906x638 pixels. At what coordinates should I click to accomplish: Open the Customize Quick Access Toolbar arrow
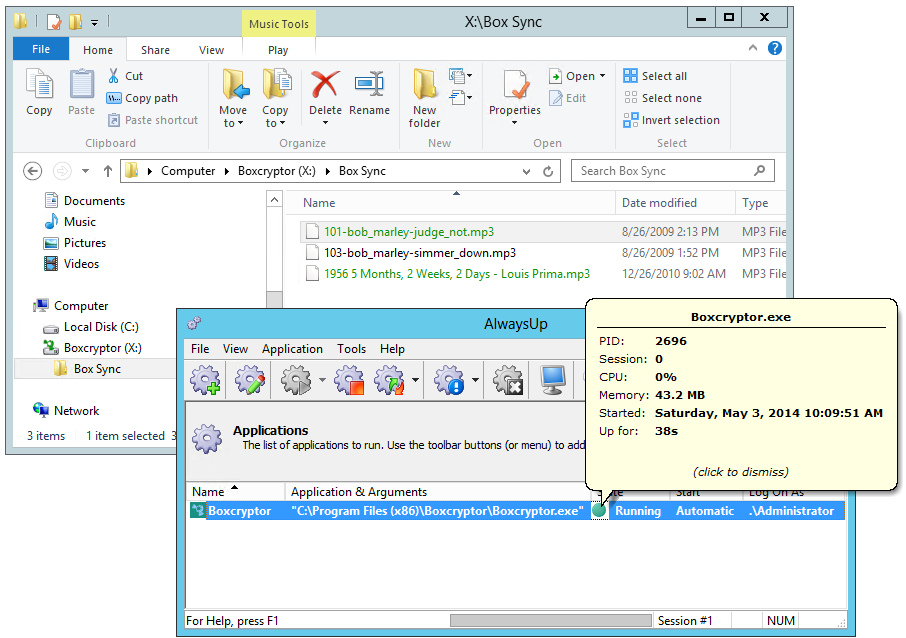[94, 23]
